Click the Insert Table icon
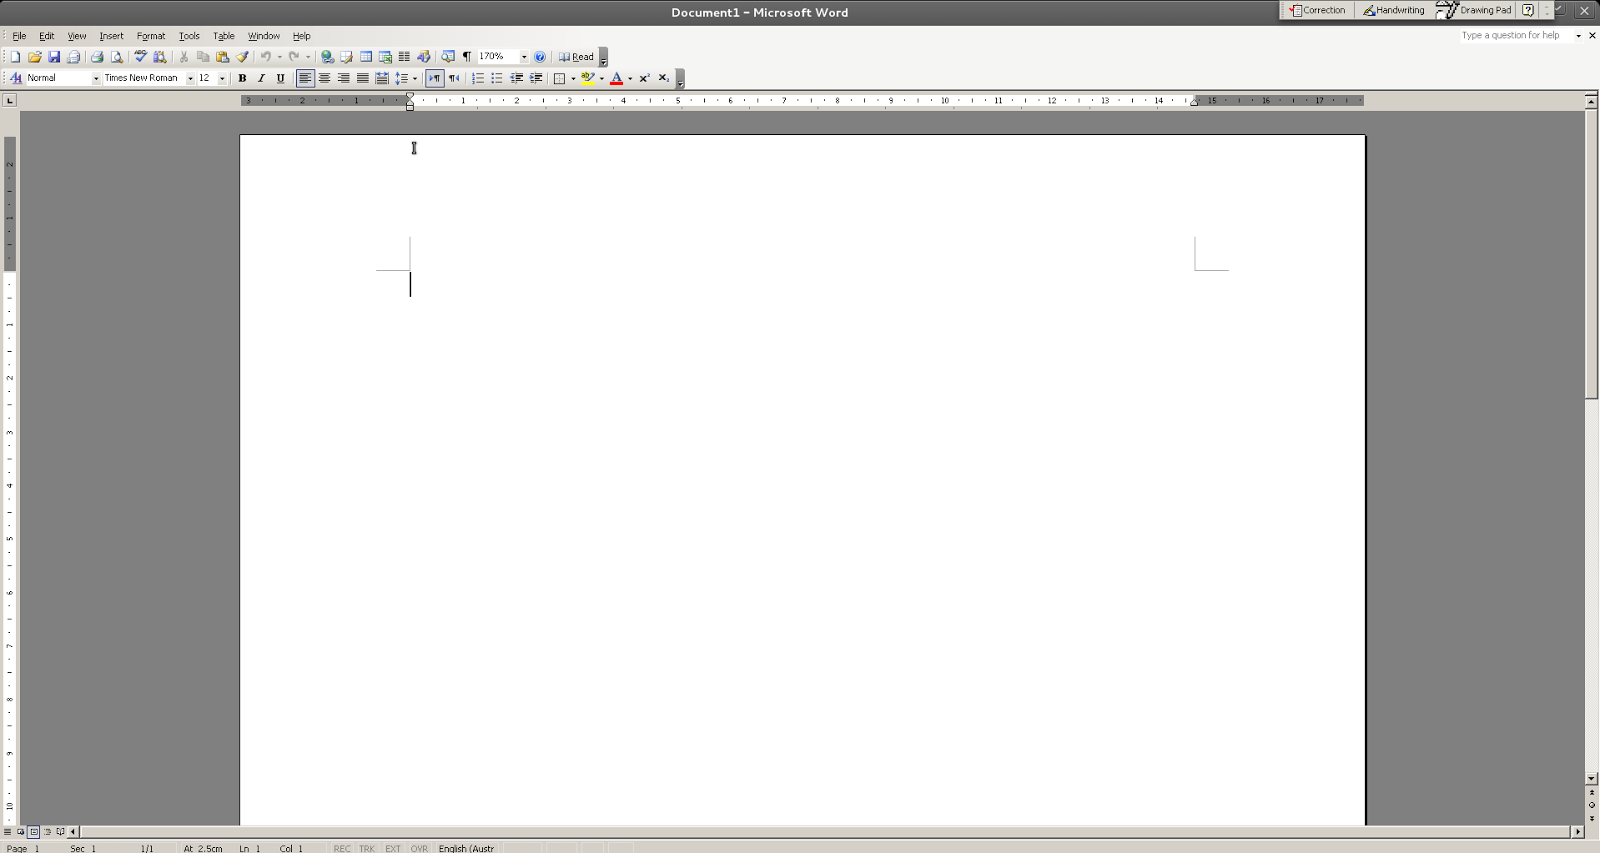This screenshot has width=1600, height=853. pos(366,57)
